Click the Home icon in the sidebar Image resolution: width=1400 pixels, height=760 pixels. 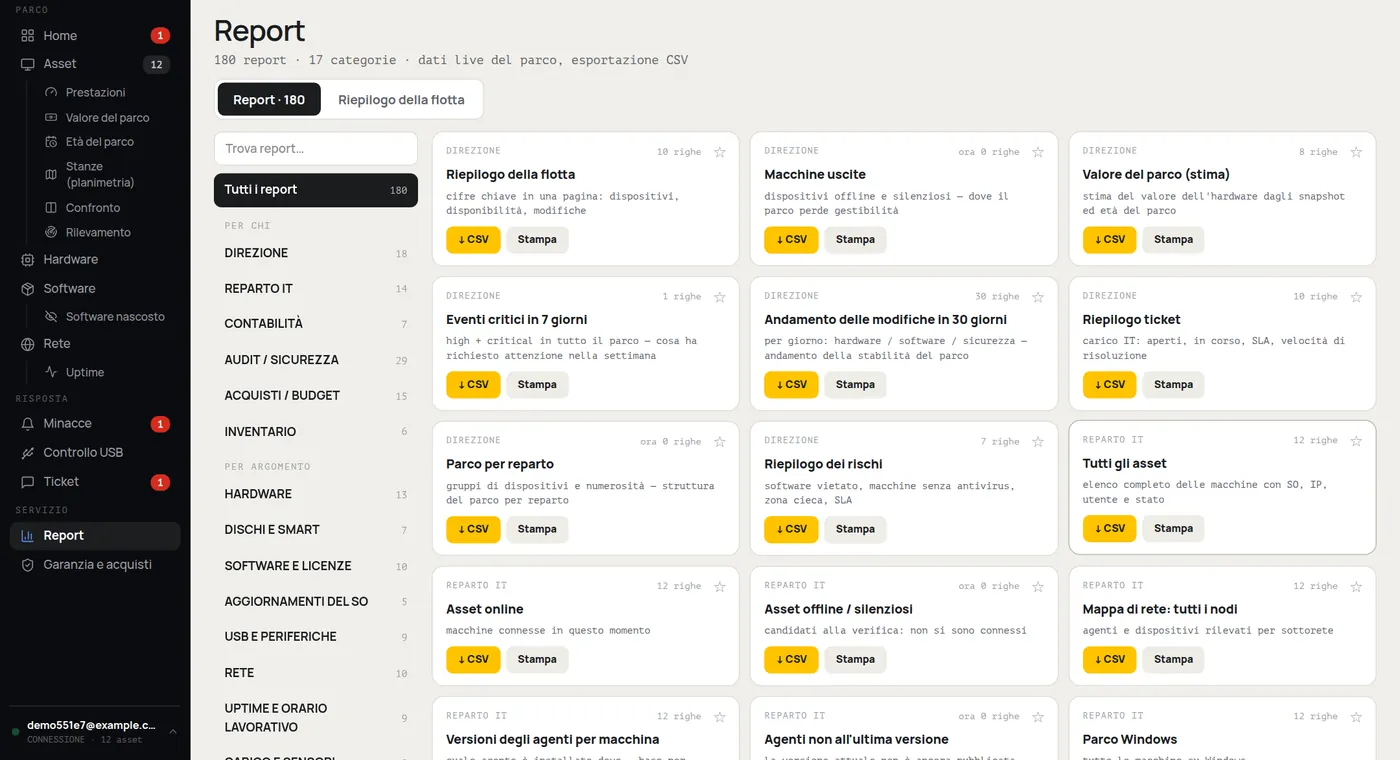coord(27,36)
